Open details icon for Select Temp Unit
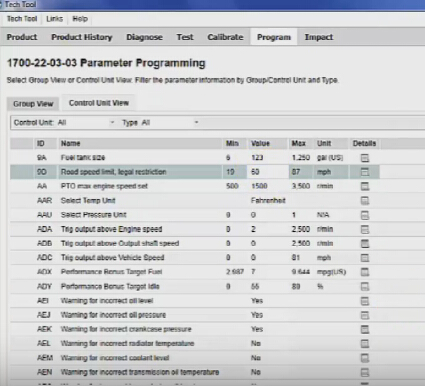Screen dimensions: 425x386 pyautogui.click(x=365, y=201)
